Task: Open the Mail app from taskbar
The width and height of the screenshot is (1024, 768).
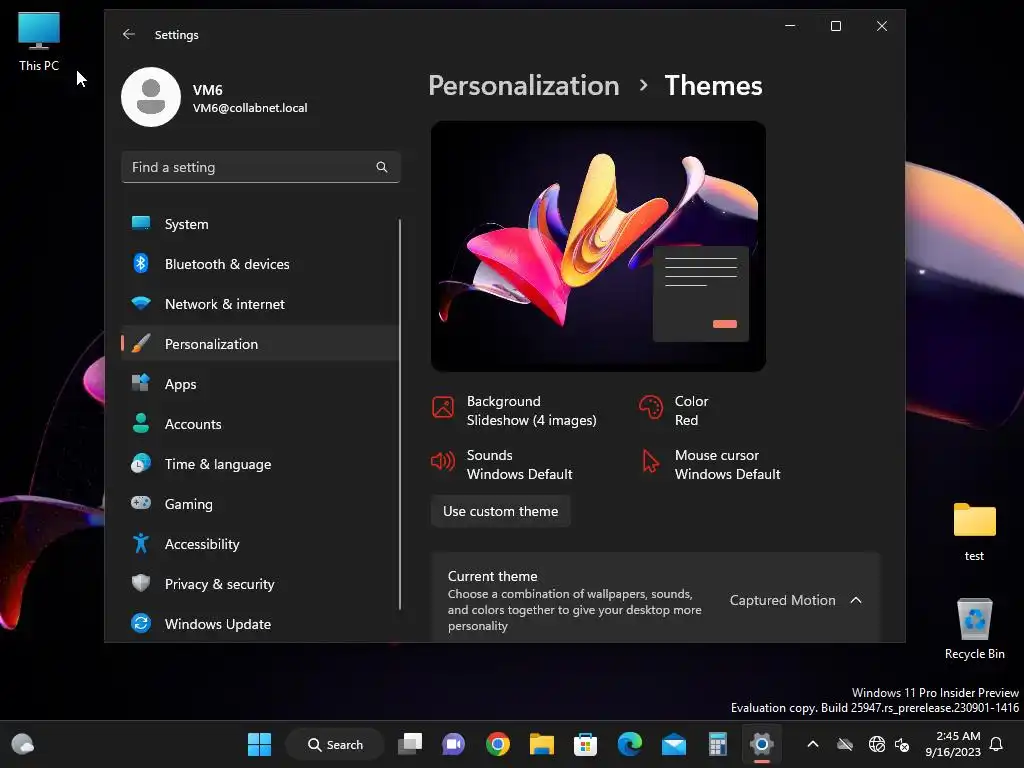Action: 673,744
